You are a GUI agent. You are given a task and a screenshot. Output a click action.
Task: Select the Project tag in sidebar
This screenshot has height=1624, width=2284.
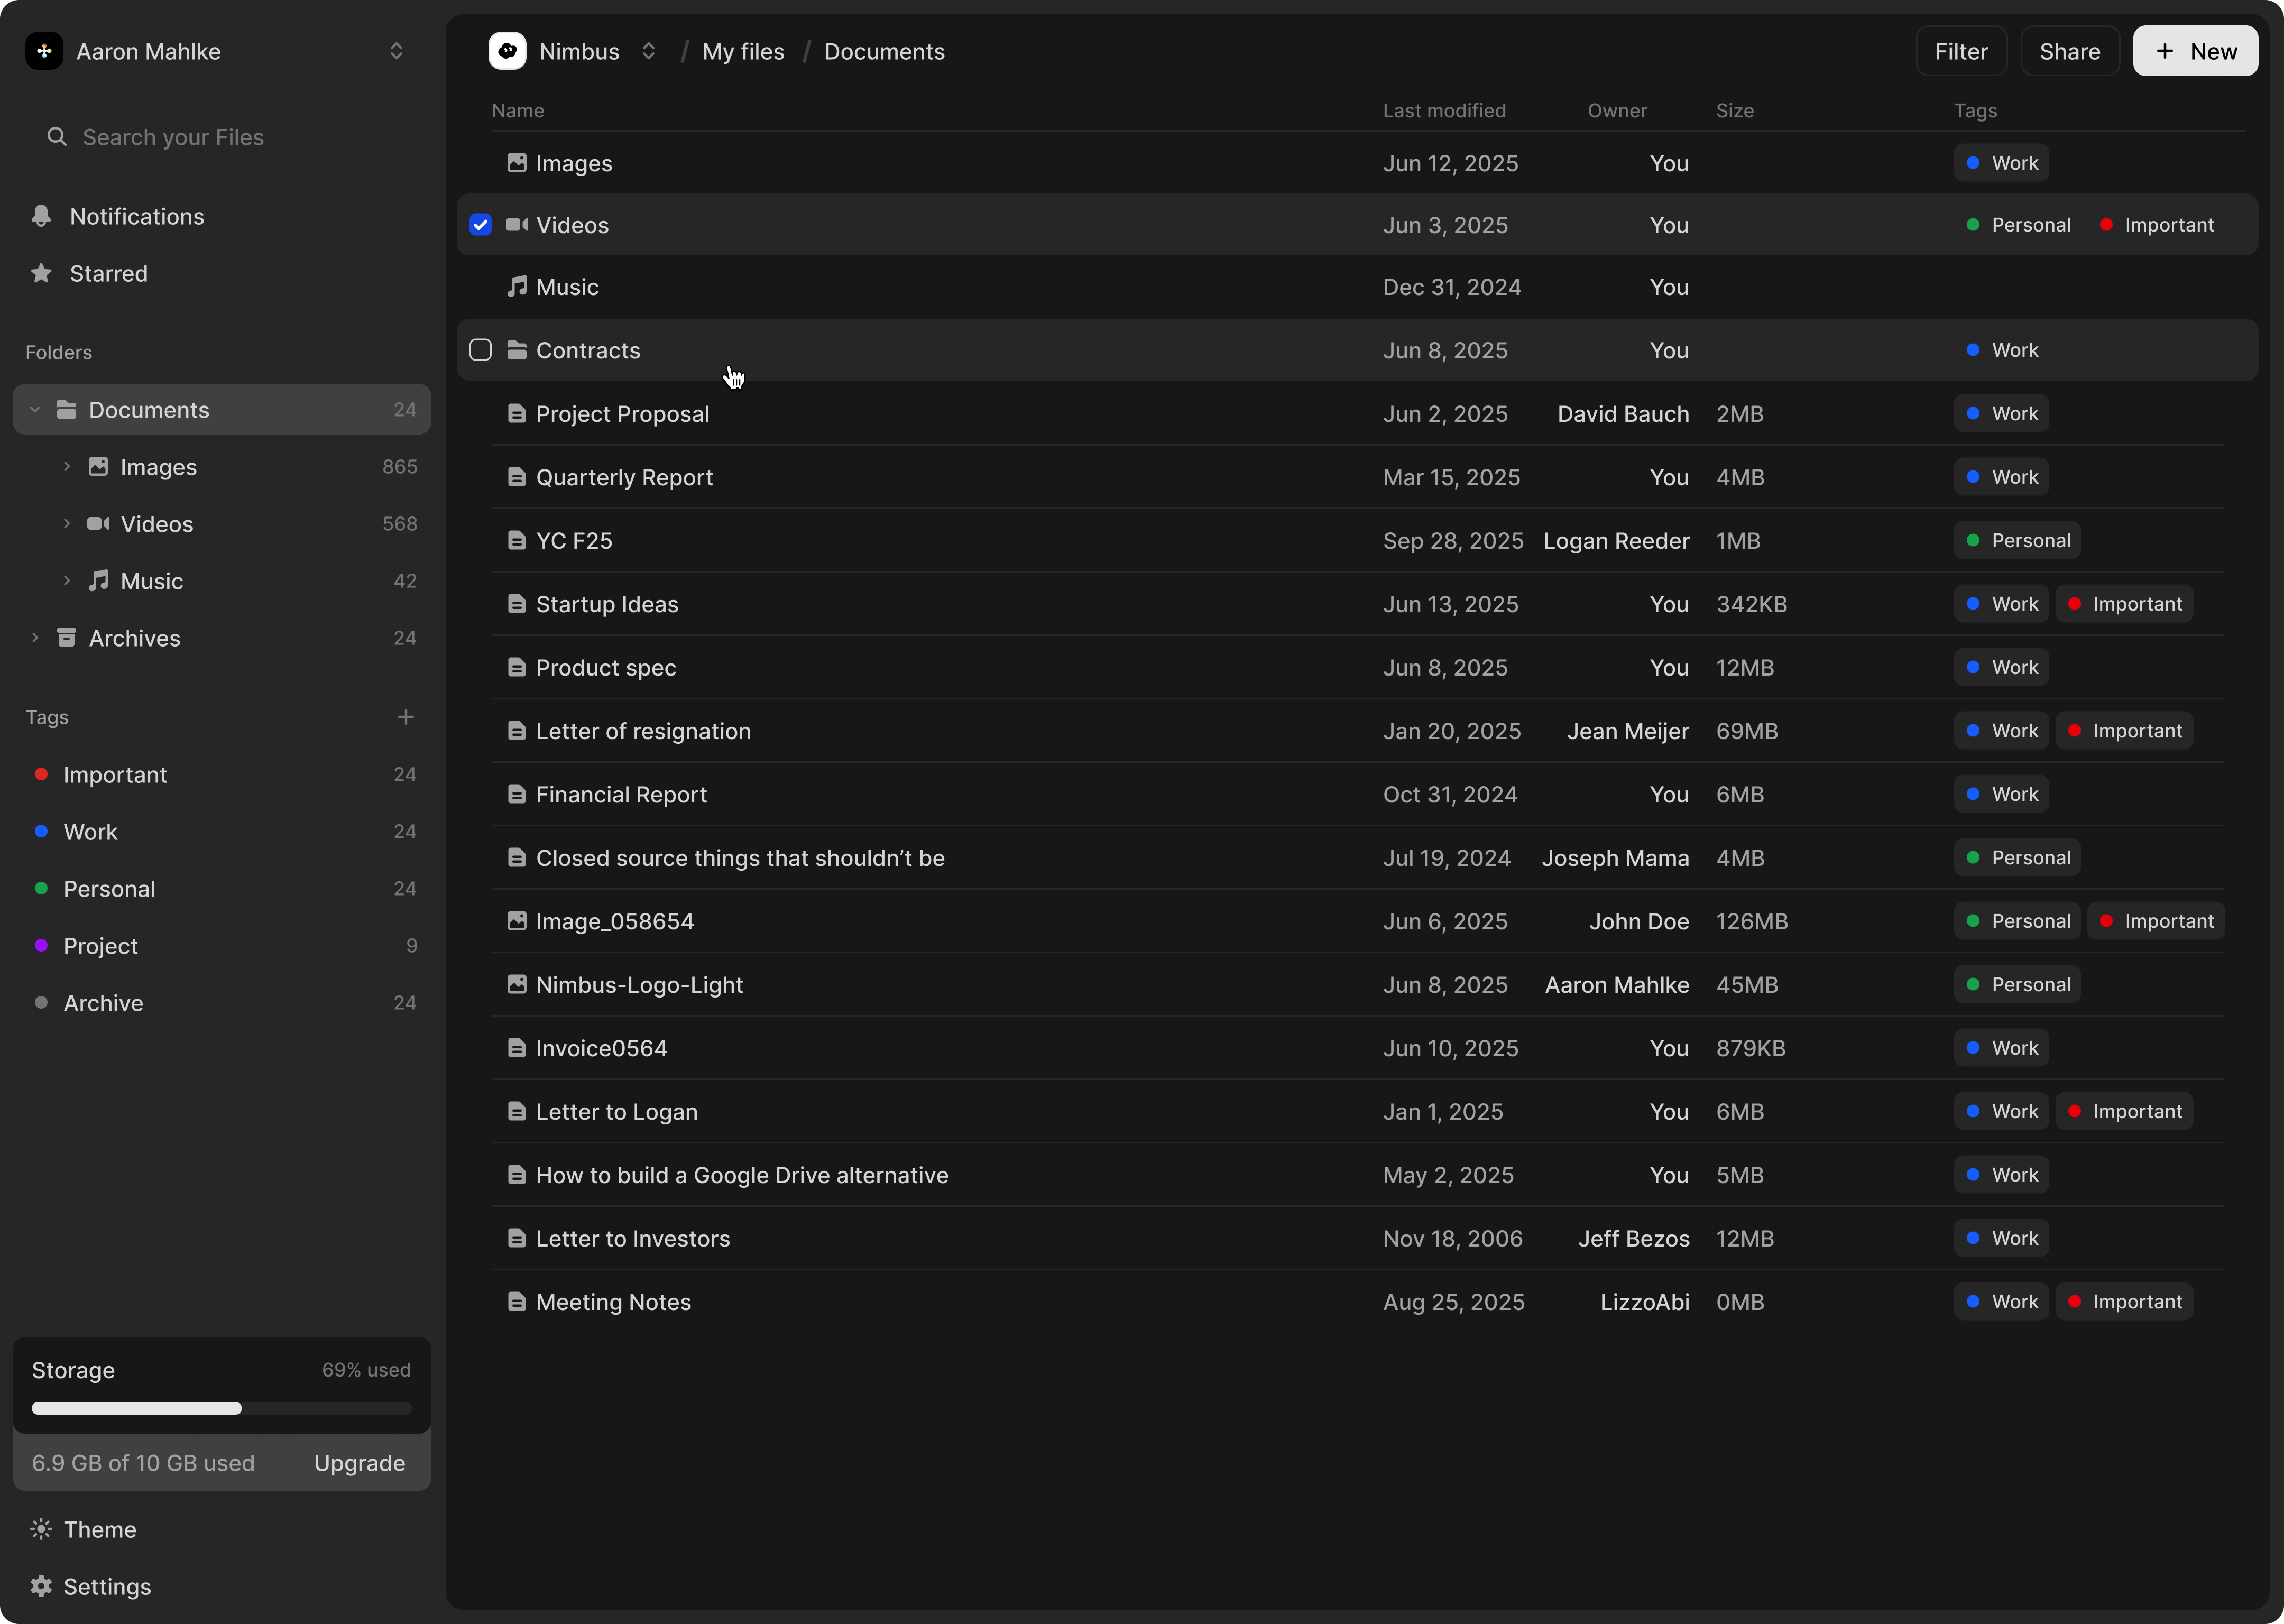100,946
